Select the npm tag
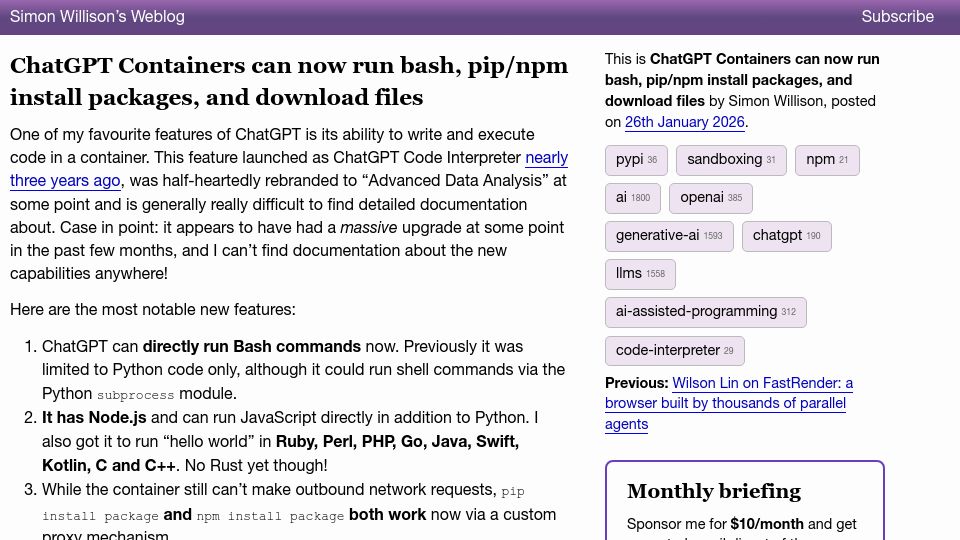The image size is (960, 540). tap(827, 160)
